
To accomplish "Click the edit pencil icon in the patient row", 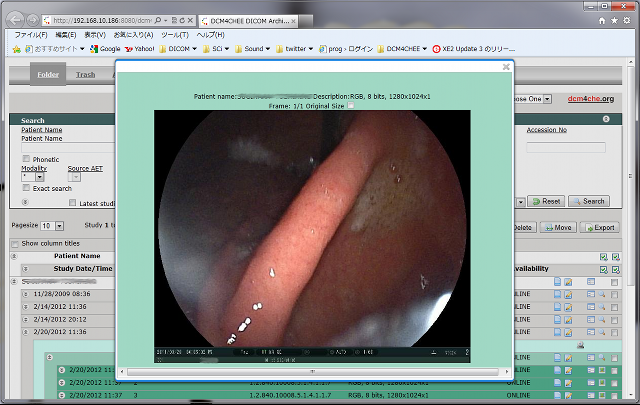I will click(568, 282).
